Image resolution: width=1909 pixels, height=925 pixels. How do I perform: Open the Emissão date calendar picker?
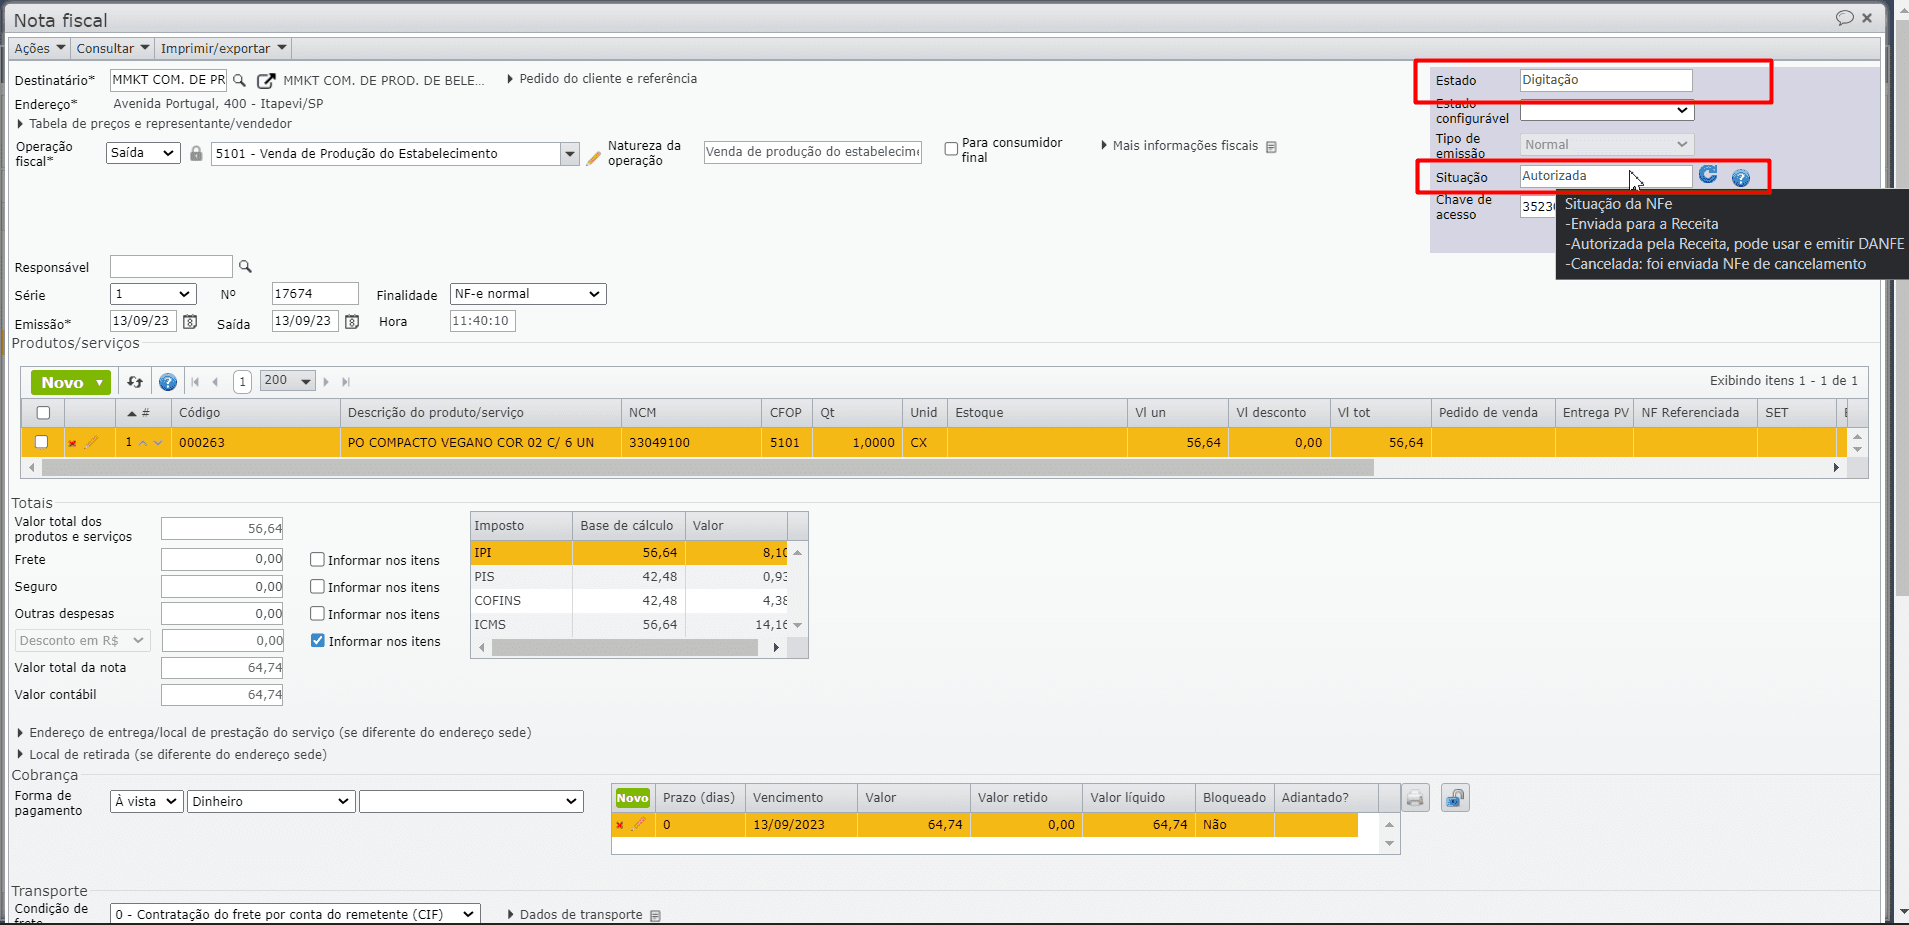190,322
